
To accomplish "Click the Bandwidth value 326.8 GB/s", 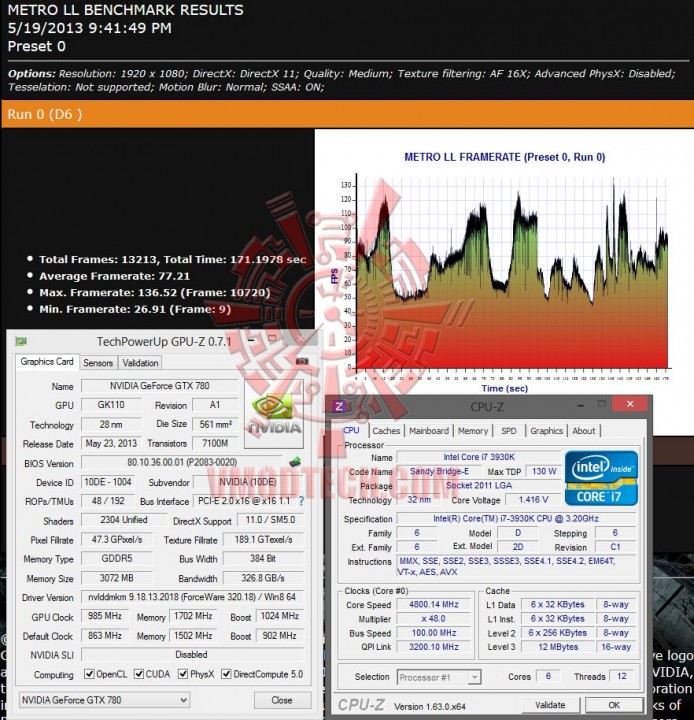I will click(263, 578).
